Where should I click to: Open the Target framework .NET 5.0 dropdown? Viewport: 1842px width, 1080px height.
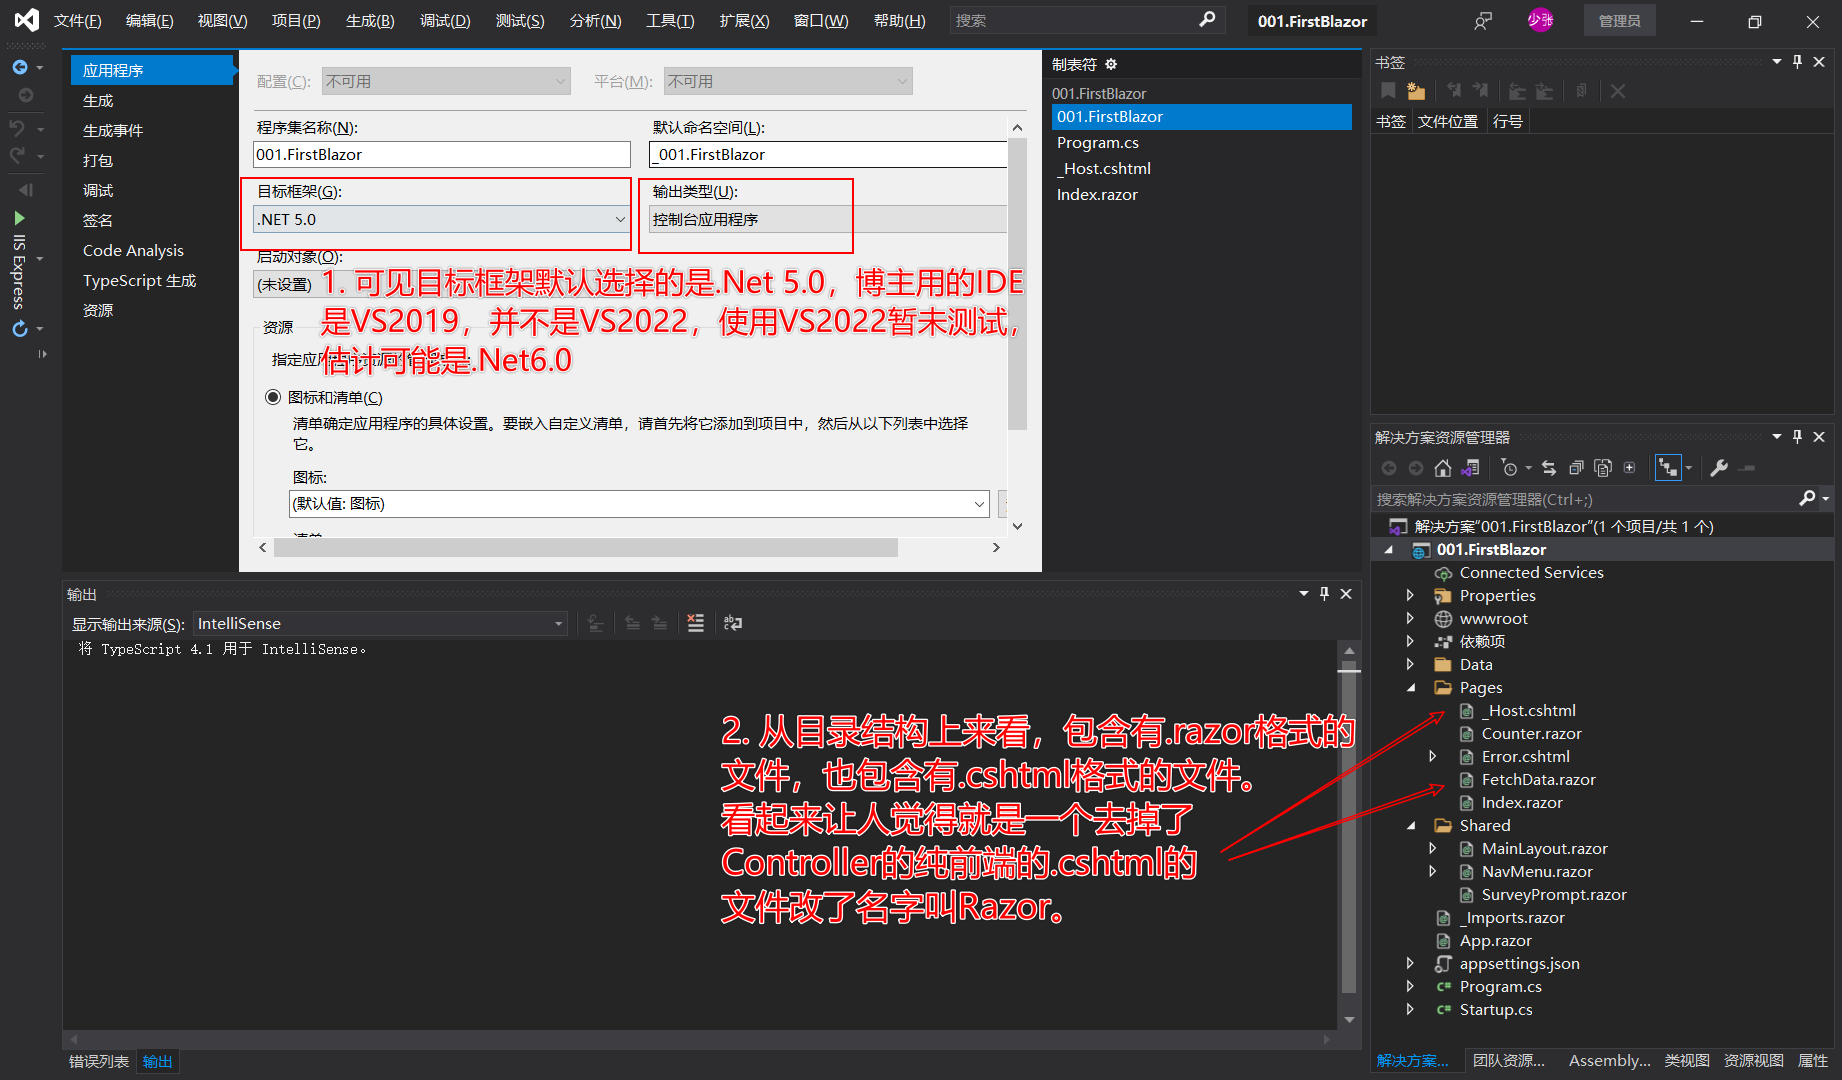[441, 219]
